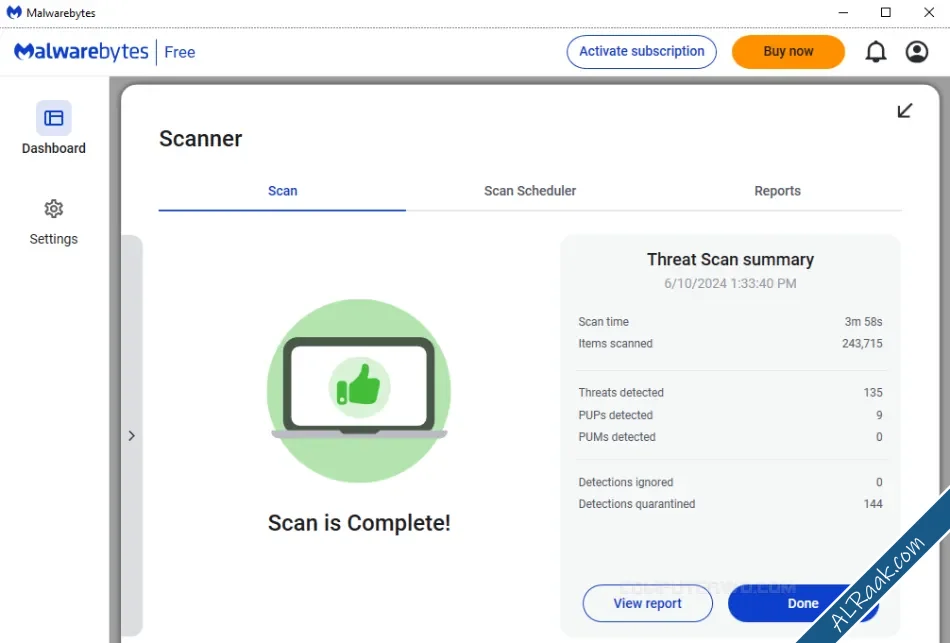
Task: Click the Buy now button
Action: 788,52
